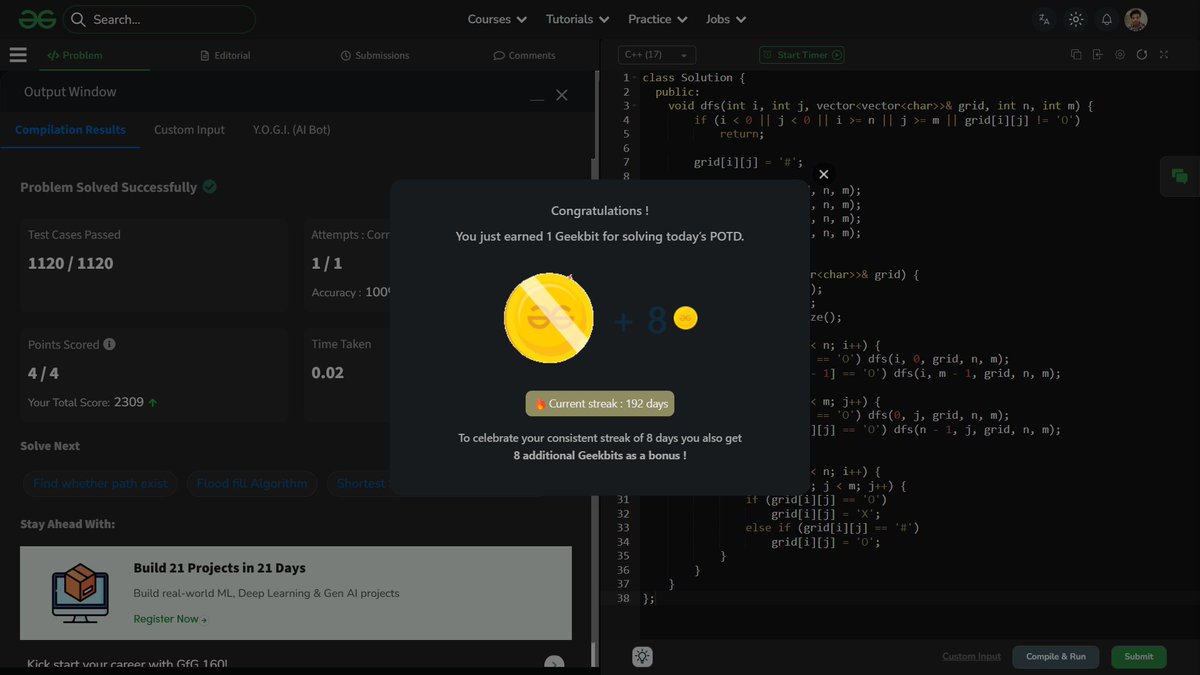Screen dimensions: 1200x675
Task: Open the C++ (17) language selector
Action: point(656,55)
